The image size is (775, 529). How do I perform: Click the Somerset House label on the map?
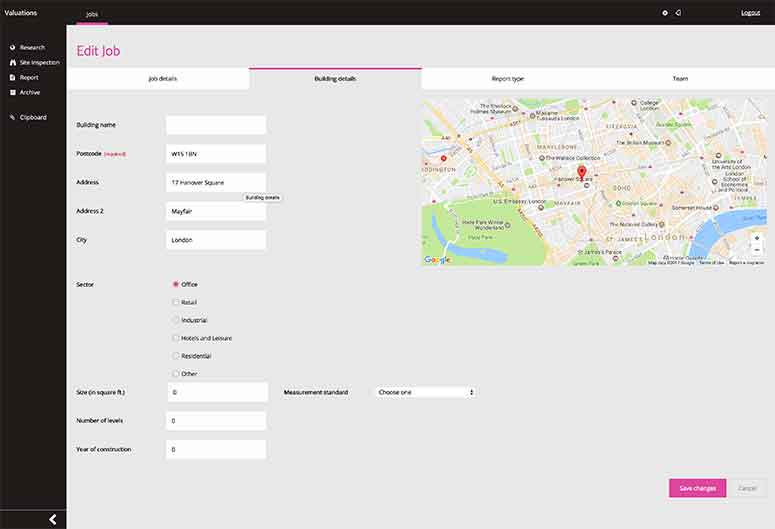[691, 208]
